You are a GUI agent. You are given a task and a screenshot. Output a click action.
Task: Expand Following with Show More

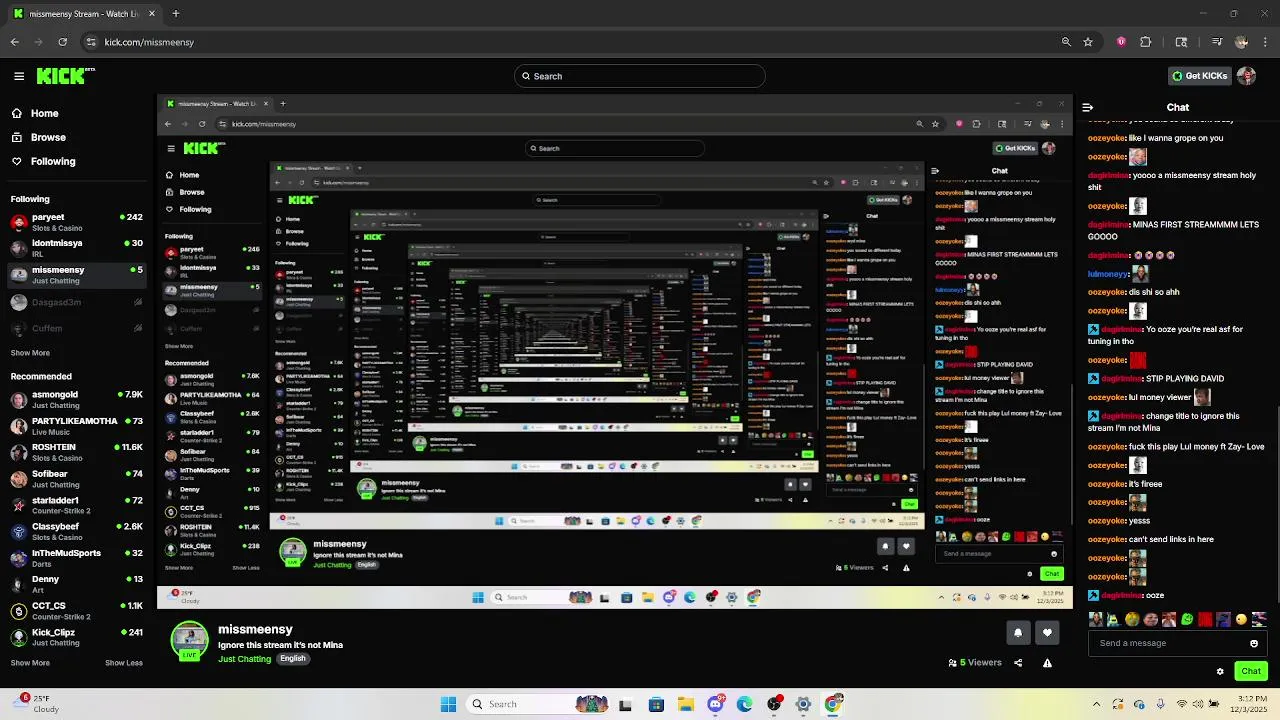coord(30,353)
